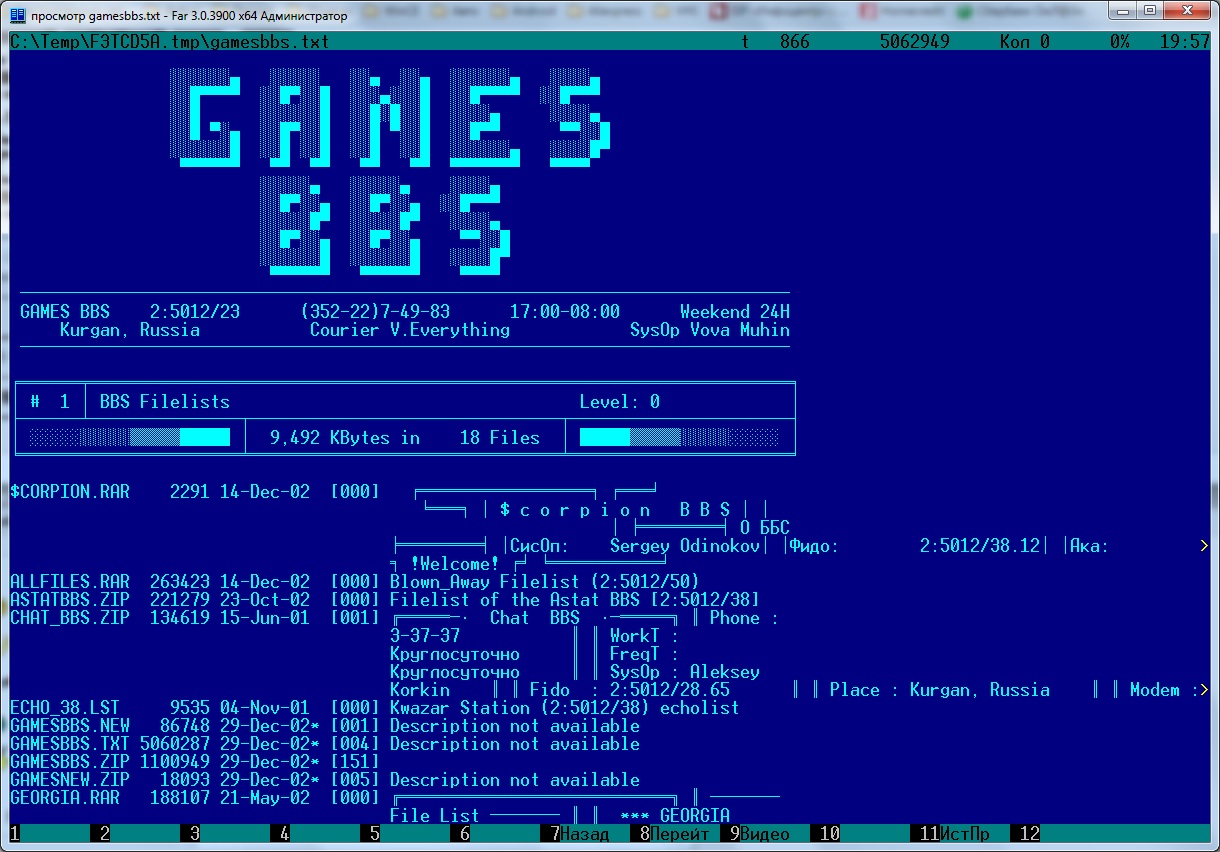Click GAMESNEW.ZIP file entry

coord(70,780)
